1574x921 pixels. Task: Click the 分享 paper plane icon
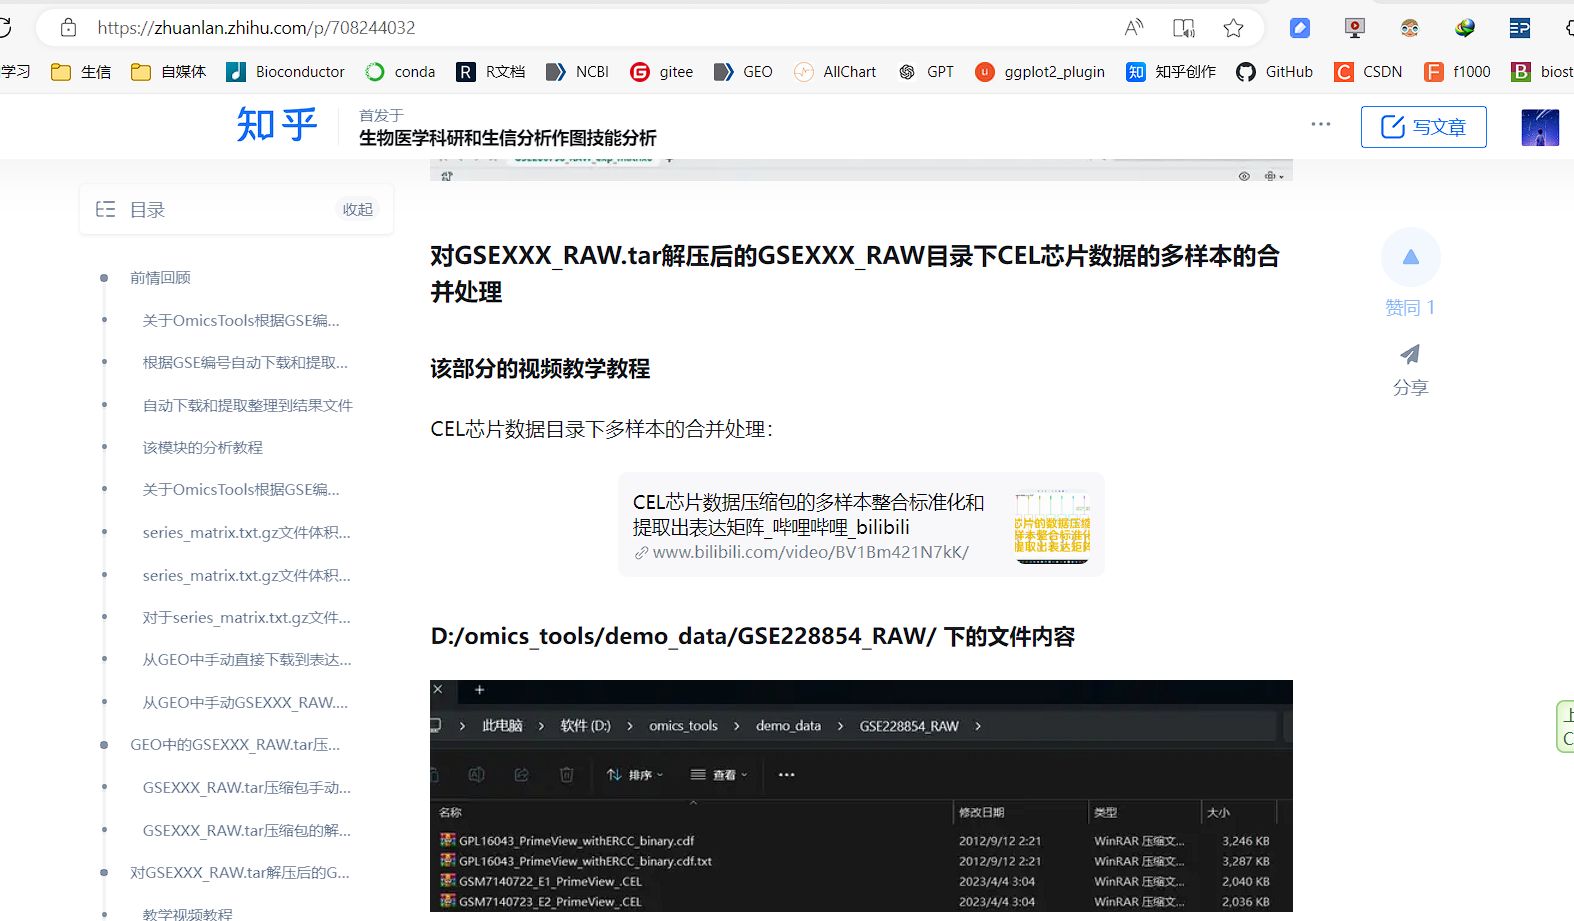[1410, 354]
